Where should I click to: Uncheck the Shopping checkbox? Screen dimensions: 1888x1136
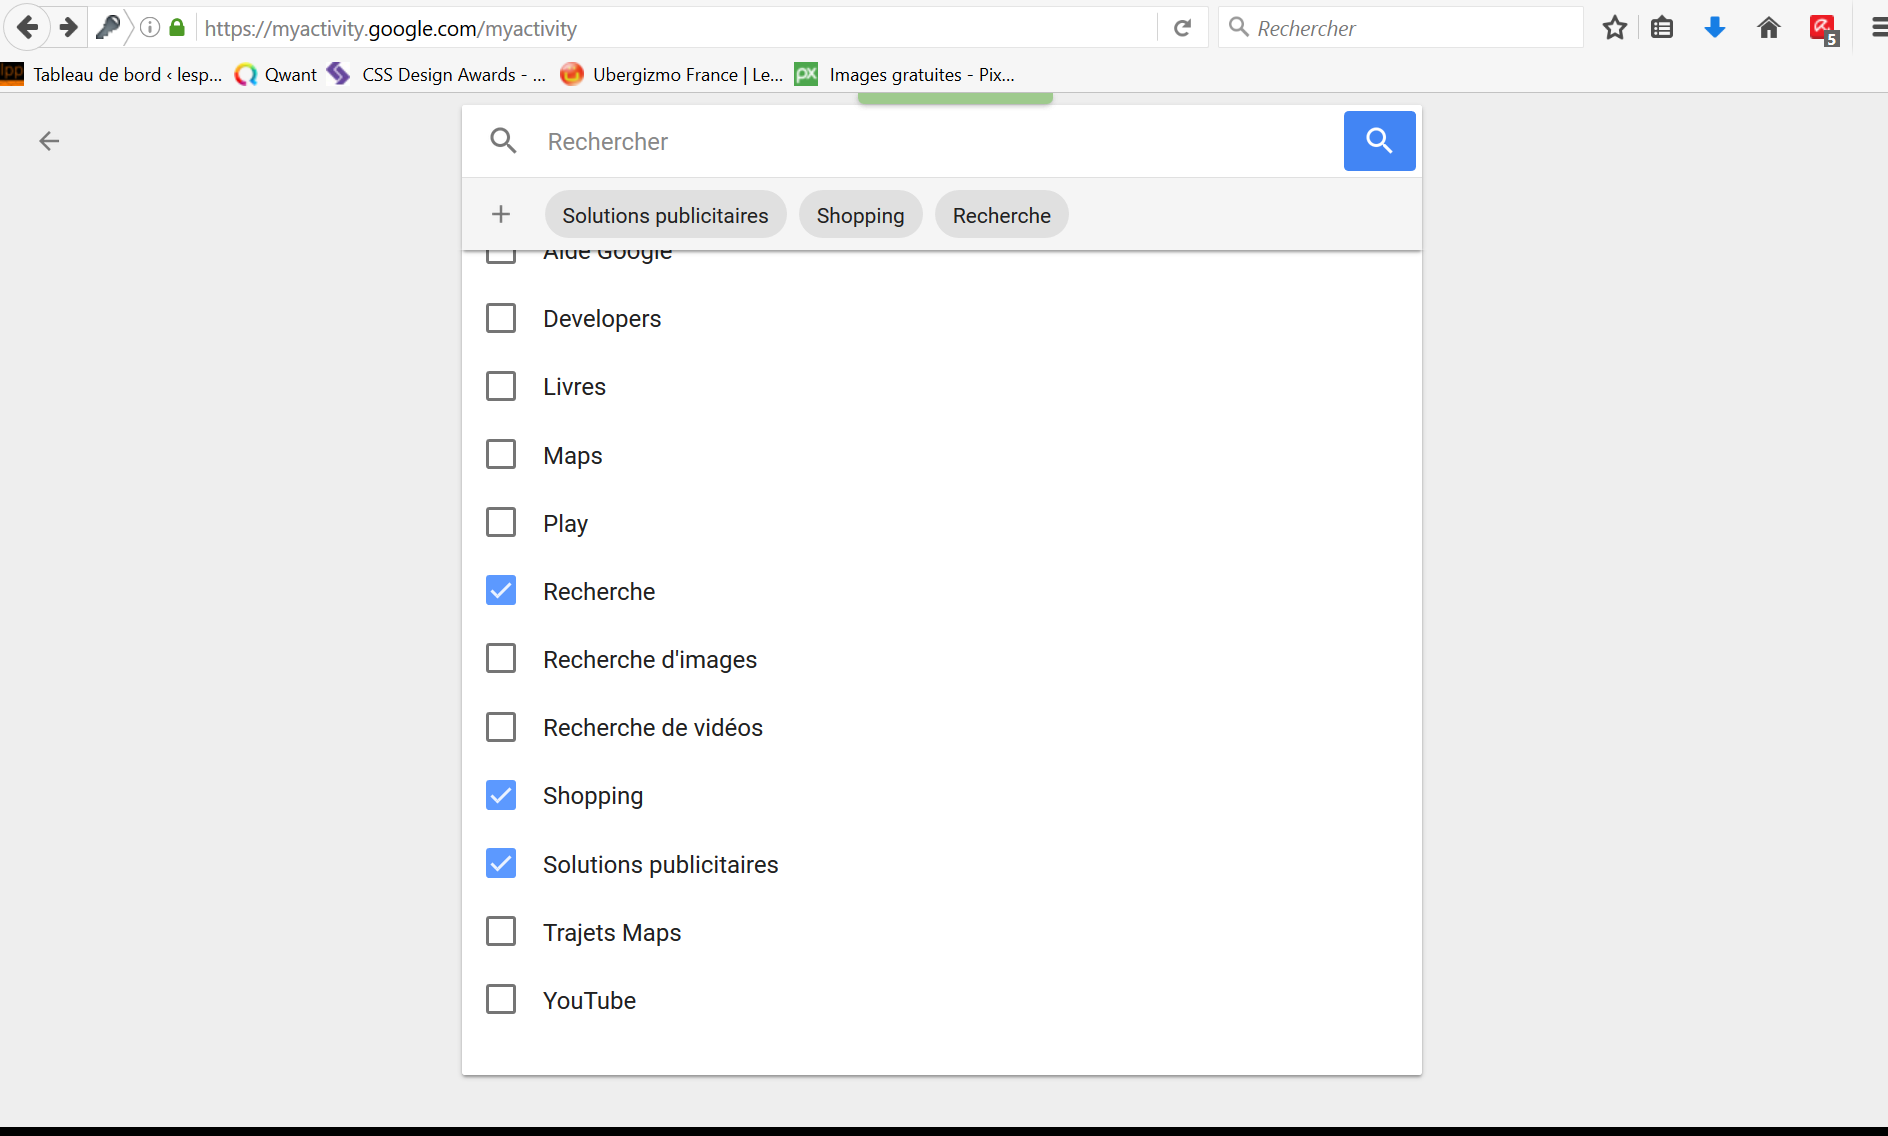point(501,795)
